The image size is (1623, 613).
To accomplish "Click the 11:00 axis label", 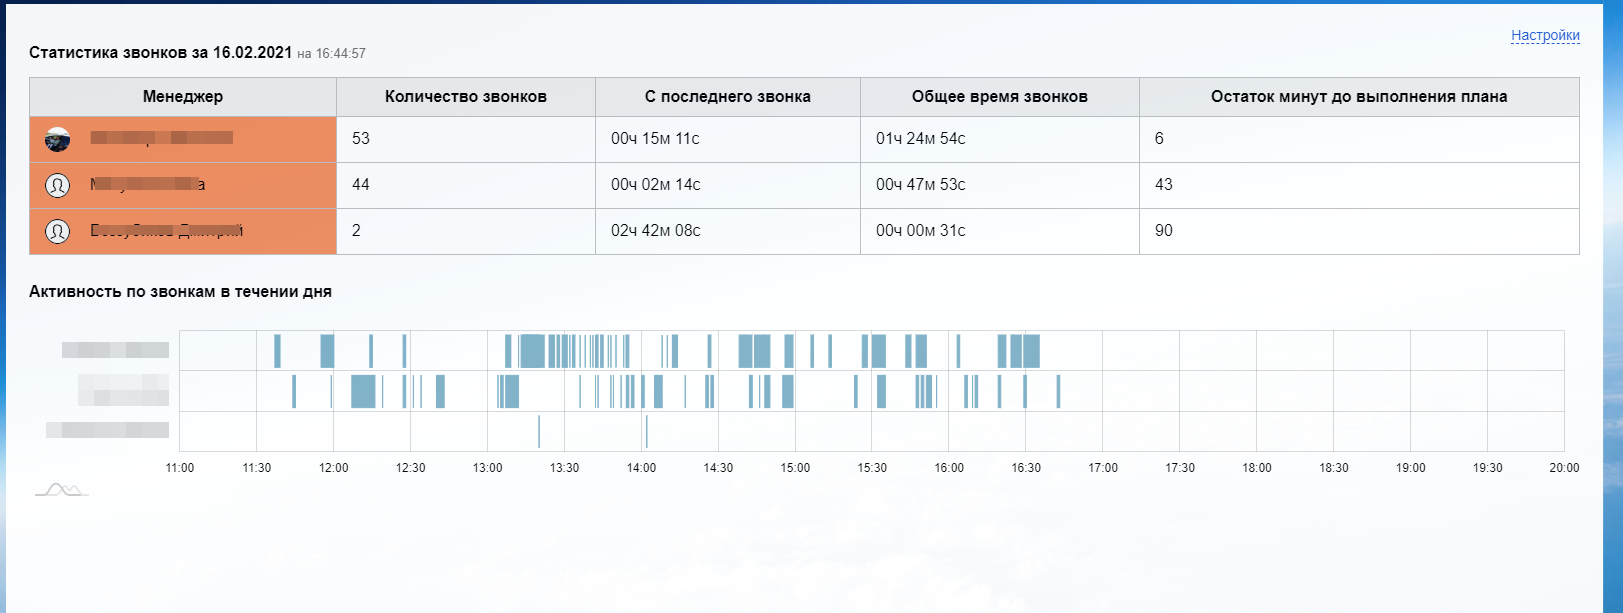I will [180, 468].
